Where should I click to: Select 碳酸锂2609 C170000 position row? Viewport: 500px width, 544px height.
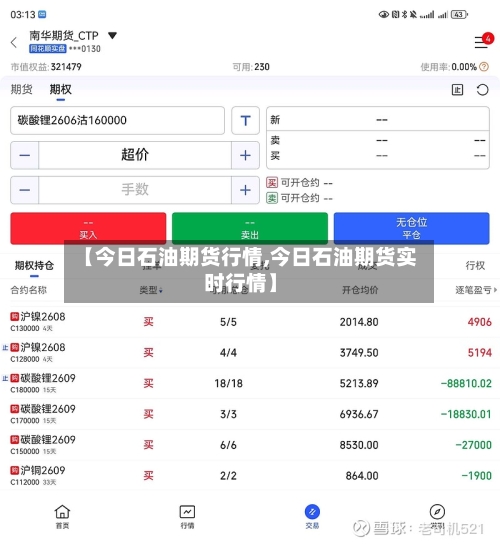[x=250, y=414]
